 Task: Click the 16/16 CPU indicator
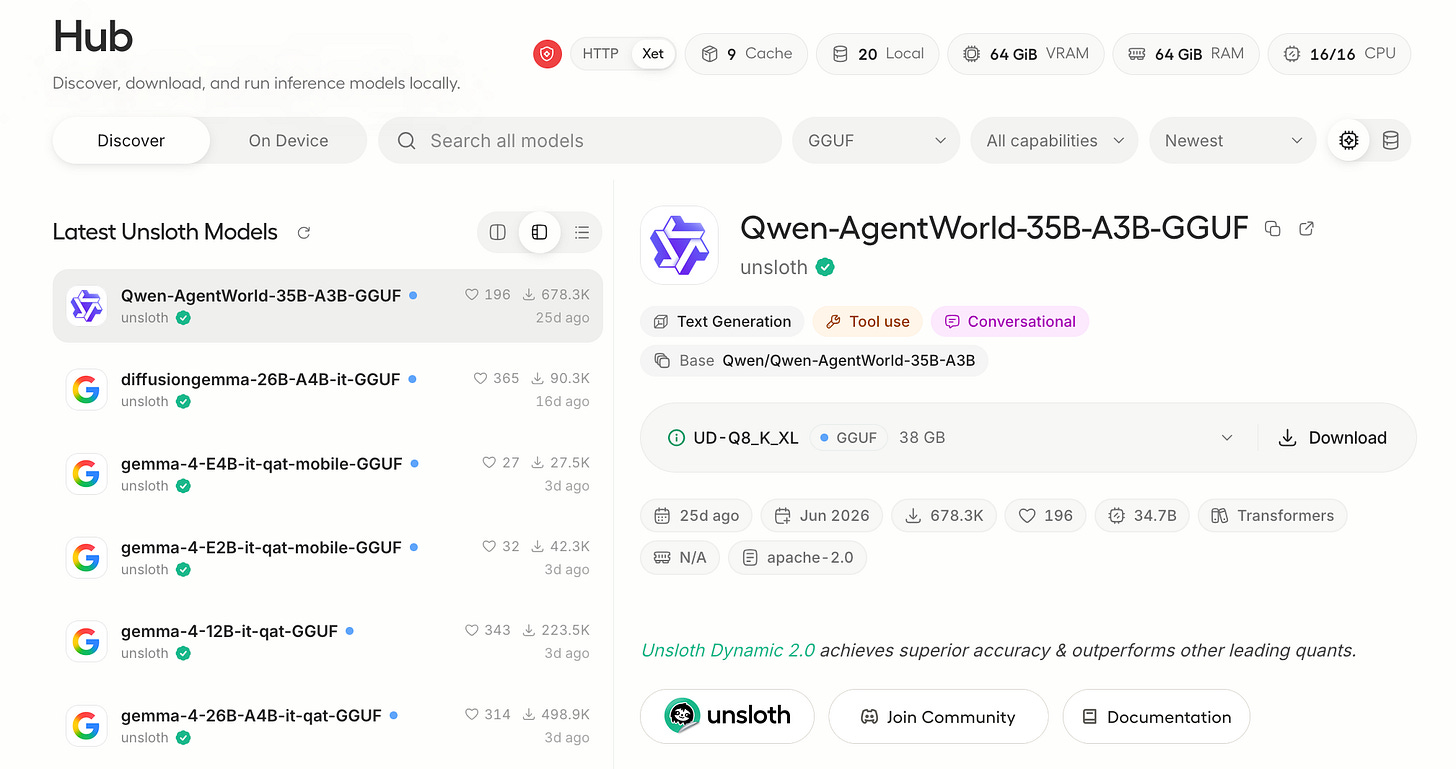1339,54
